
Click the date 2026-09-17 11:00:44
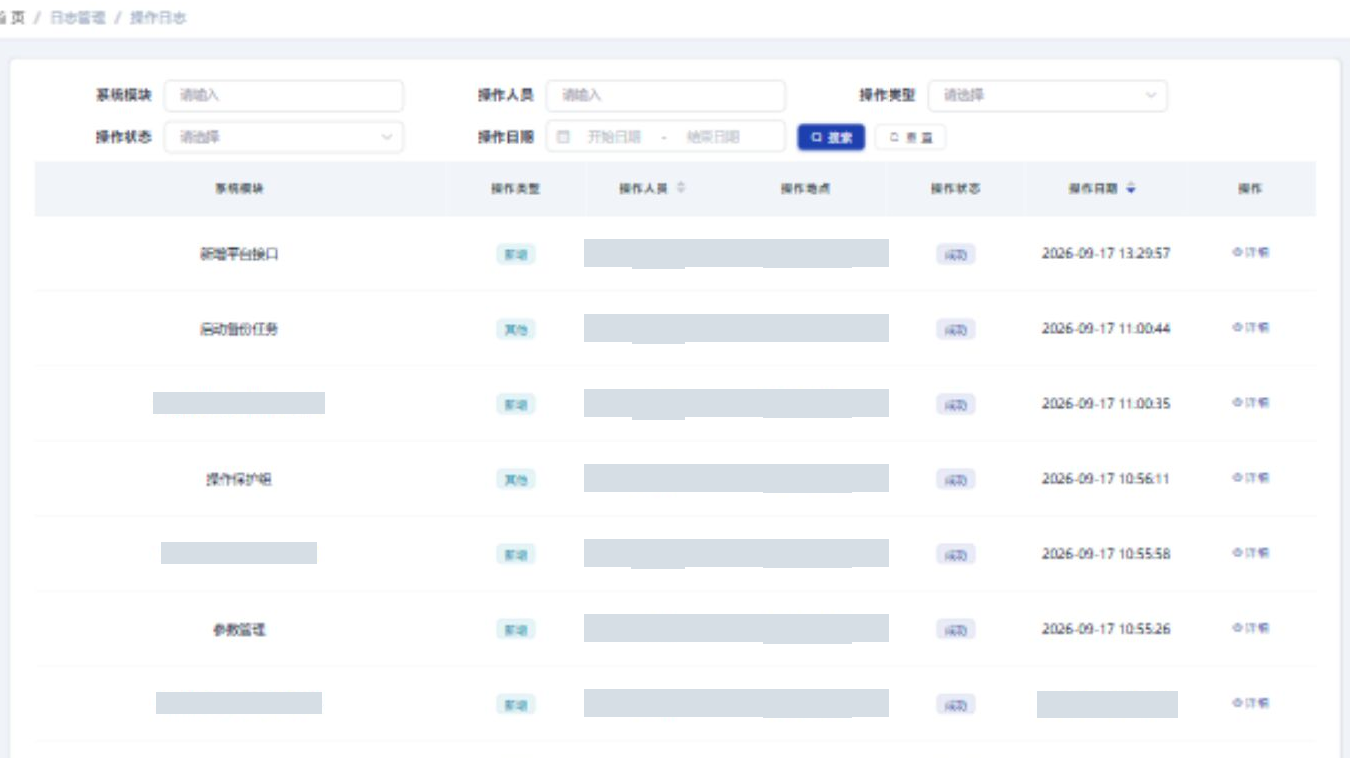(x=1106, y=328)
